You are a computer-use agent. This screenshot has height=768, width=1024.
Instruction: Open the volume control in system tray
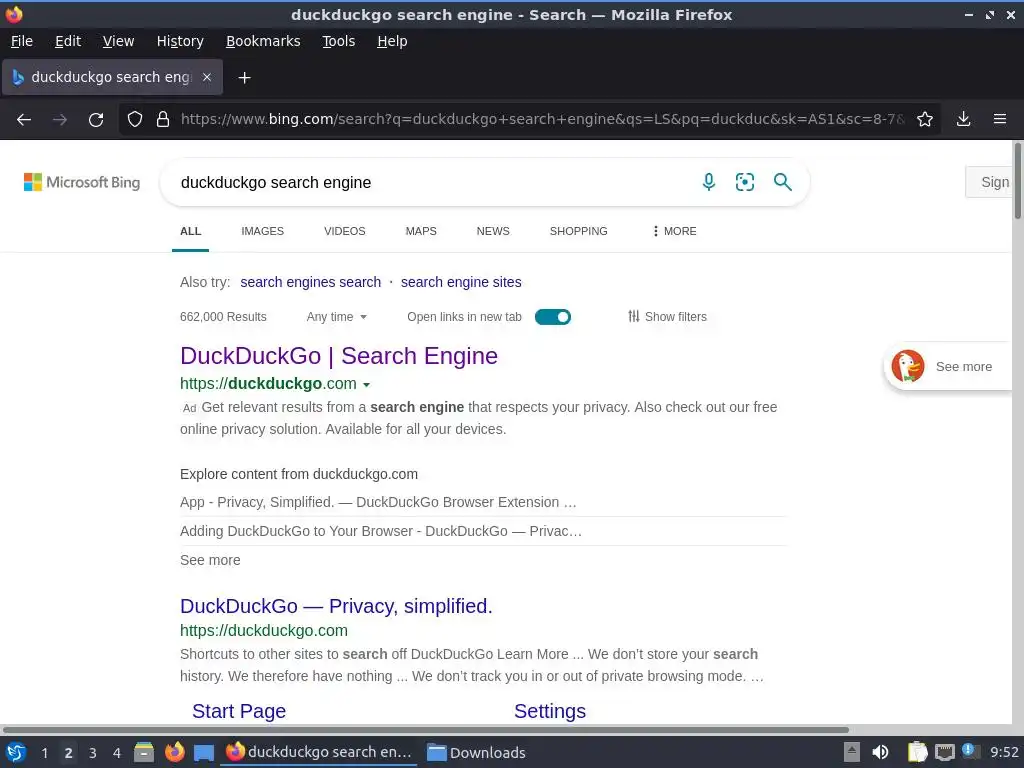click(880, 752)
